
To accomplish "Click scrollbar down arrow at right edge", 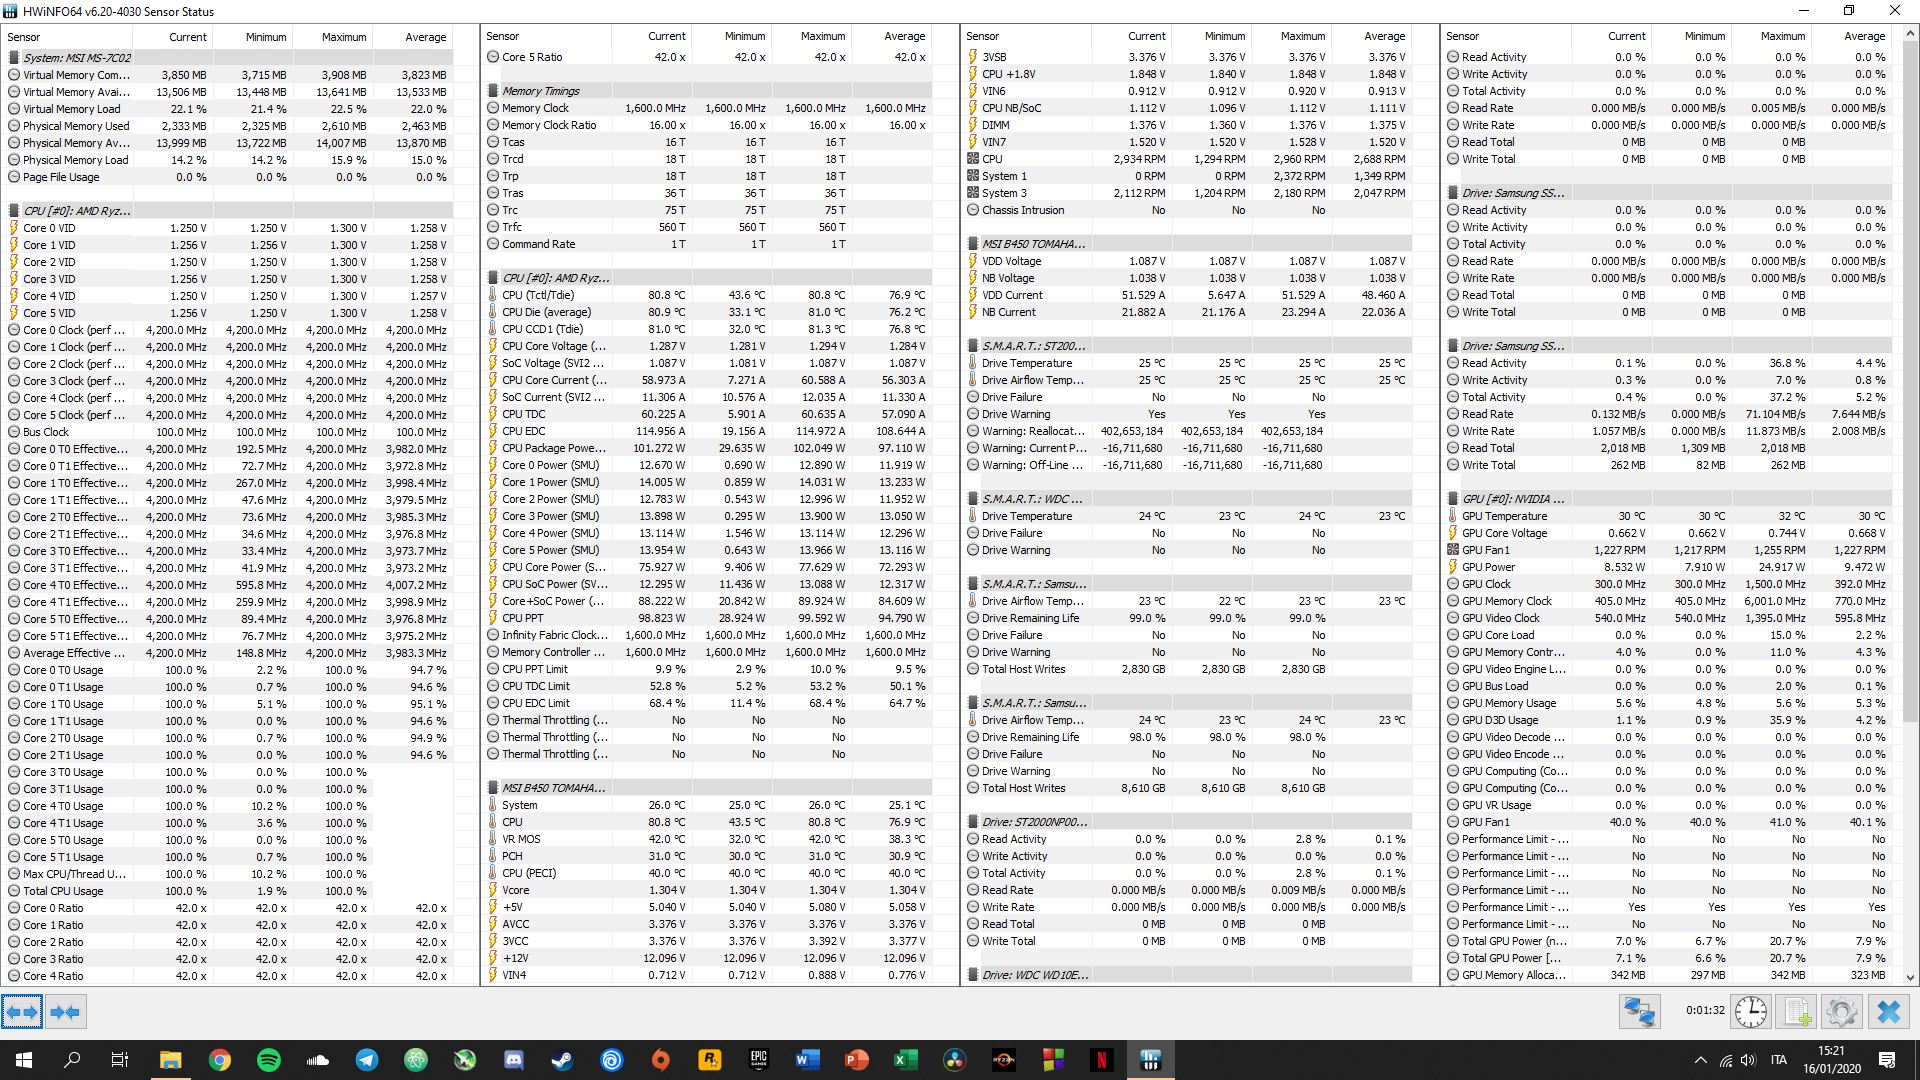I will point(1910,977).
